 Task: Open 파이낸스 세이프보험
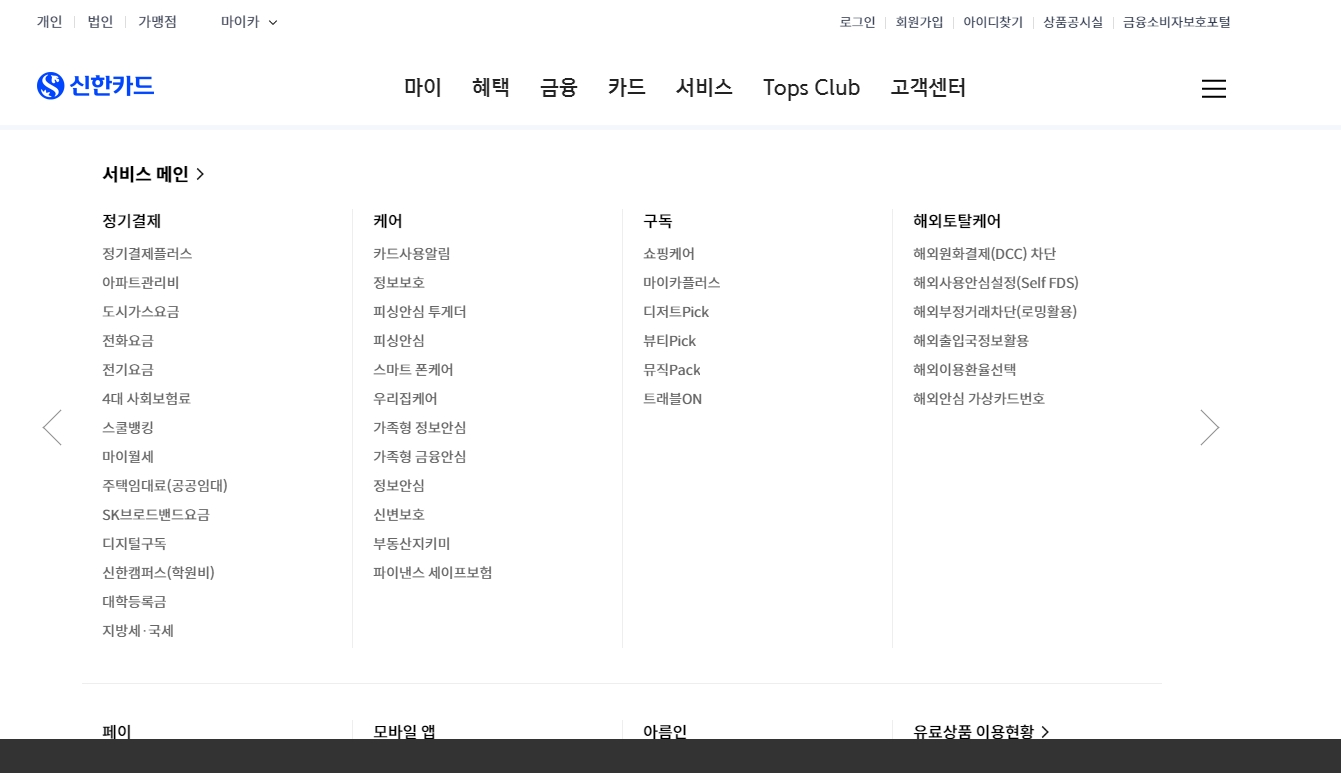[433, 573]
